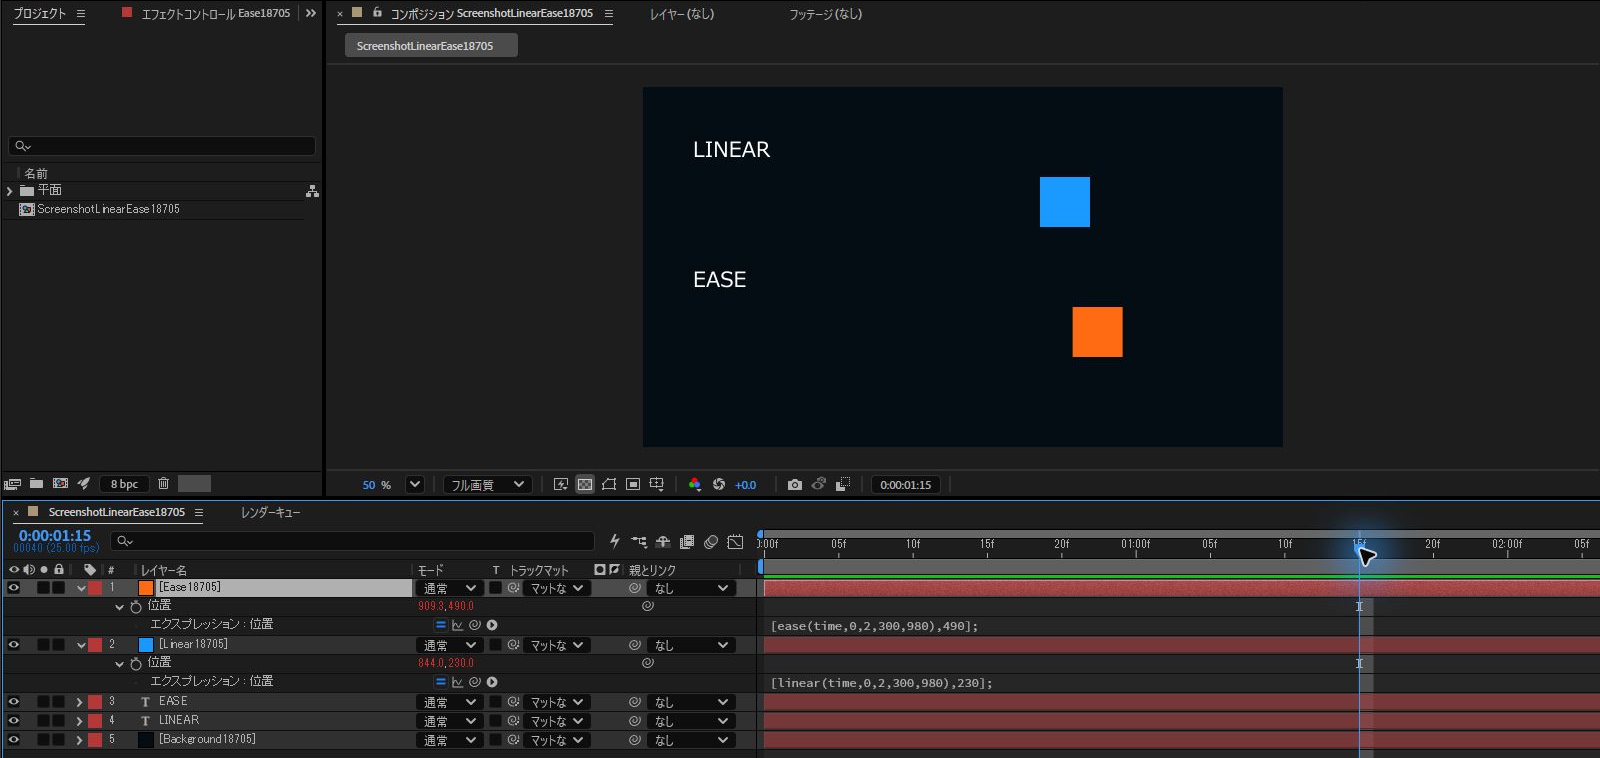The width and height of the screenshot is (1600, 758).
Task: Hide the Background18705 layer
Action: pos(14,740)
